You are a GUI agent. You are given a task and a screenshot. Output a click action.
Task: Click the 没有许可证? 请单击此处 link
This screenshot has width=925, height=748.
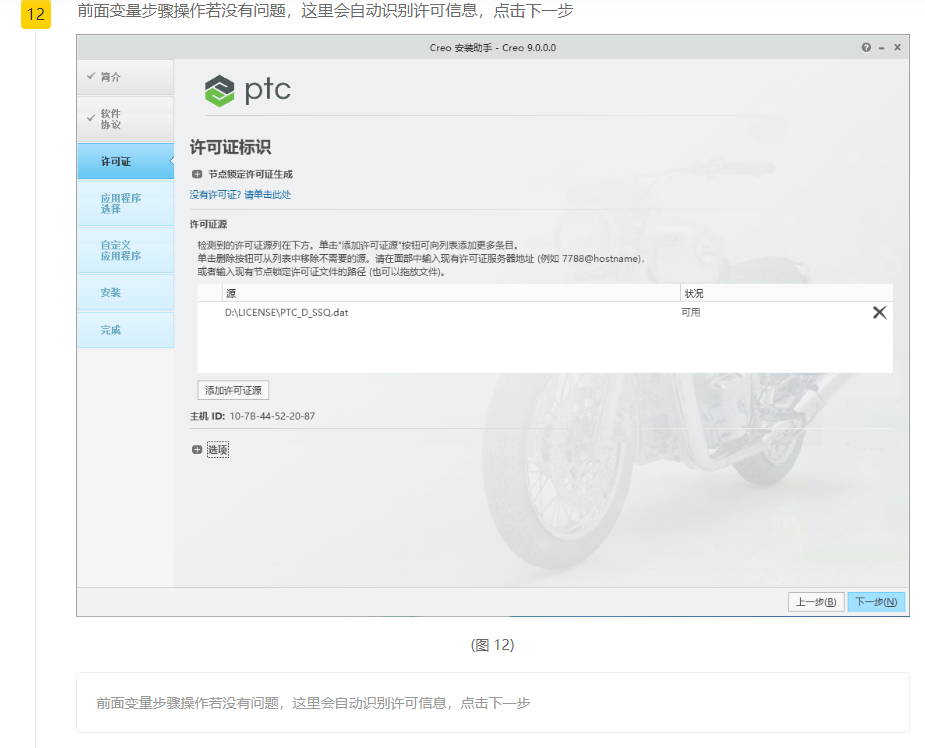point(240,195)
